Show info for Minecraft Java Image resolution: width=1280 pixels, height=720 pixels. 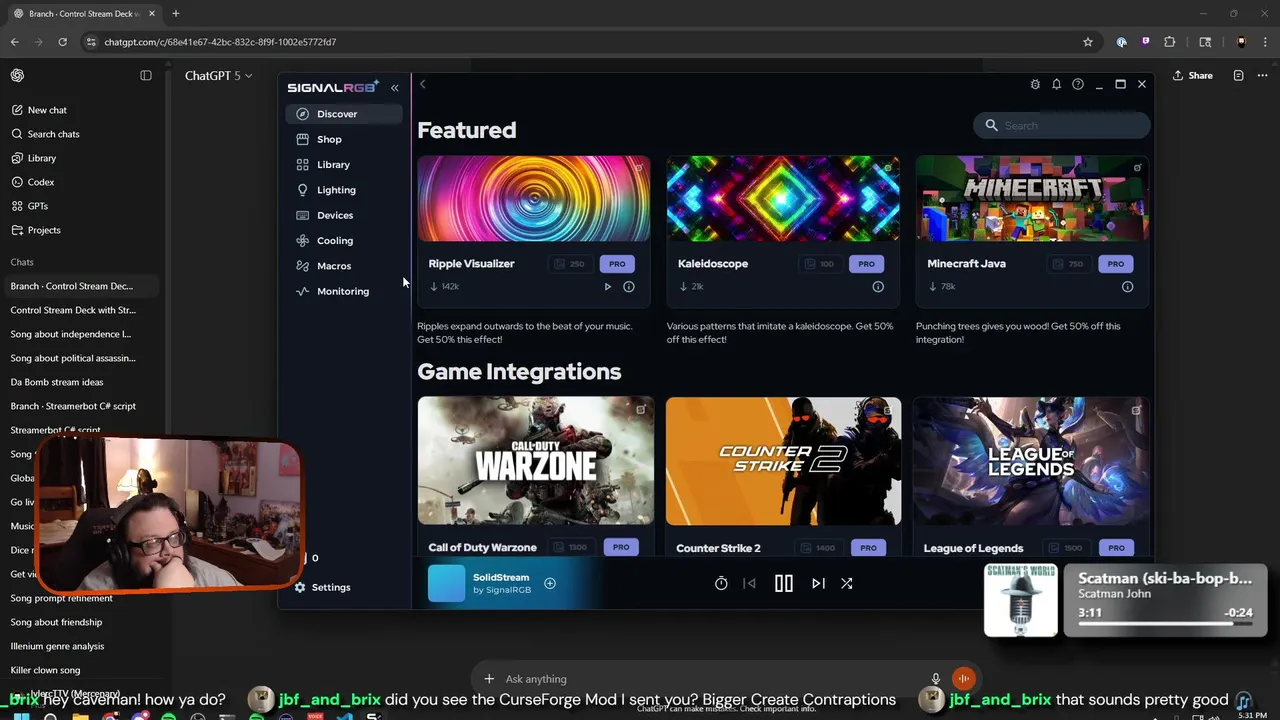coord(1127,287)
